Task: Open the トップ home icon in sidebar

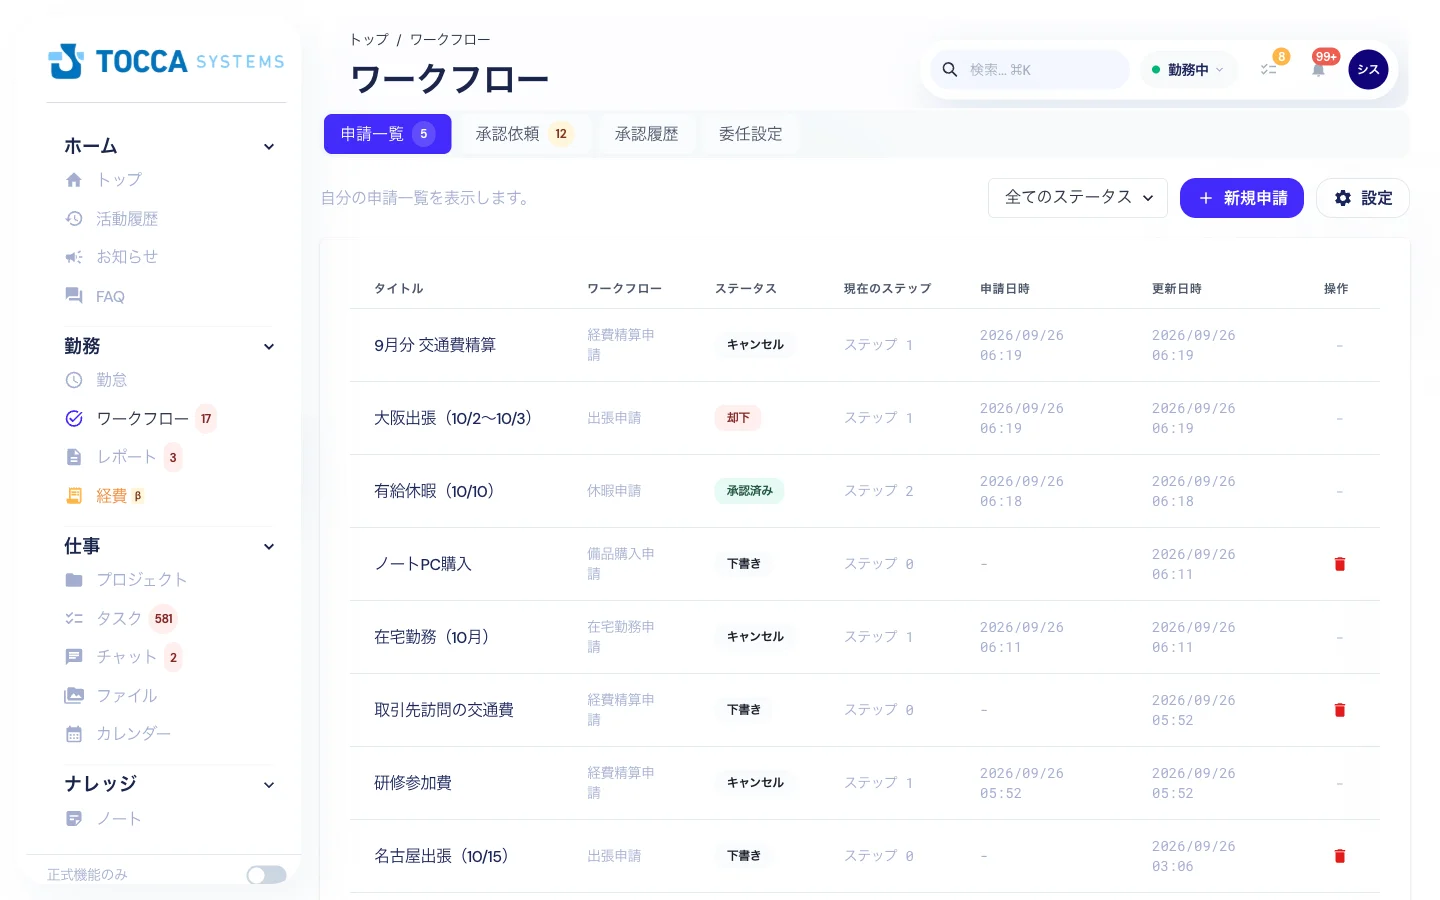Action: 74,180
